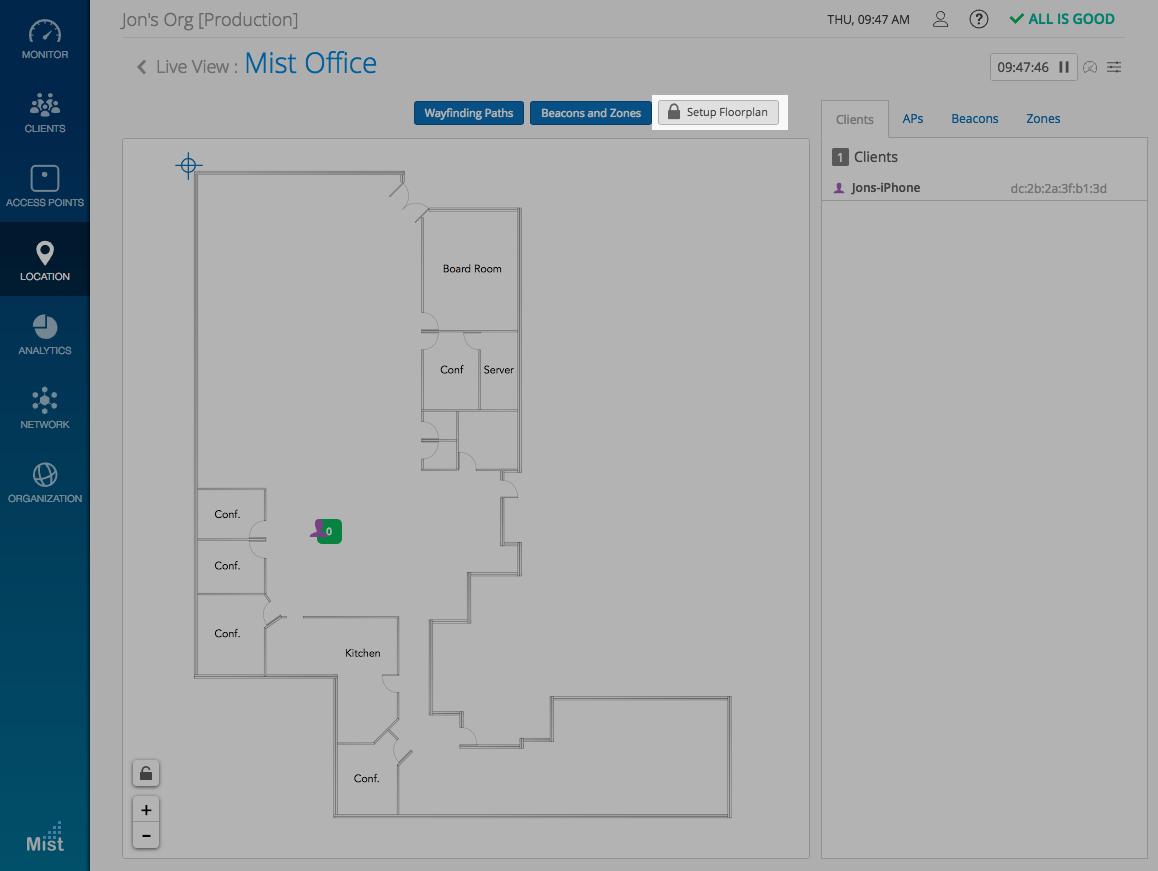The height and width of the screenshot is (871, 1158).
Task: Click the Kitchen label on floorplan
Action: (363, 653)
